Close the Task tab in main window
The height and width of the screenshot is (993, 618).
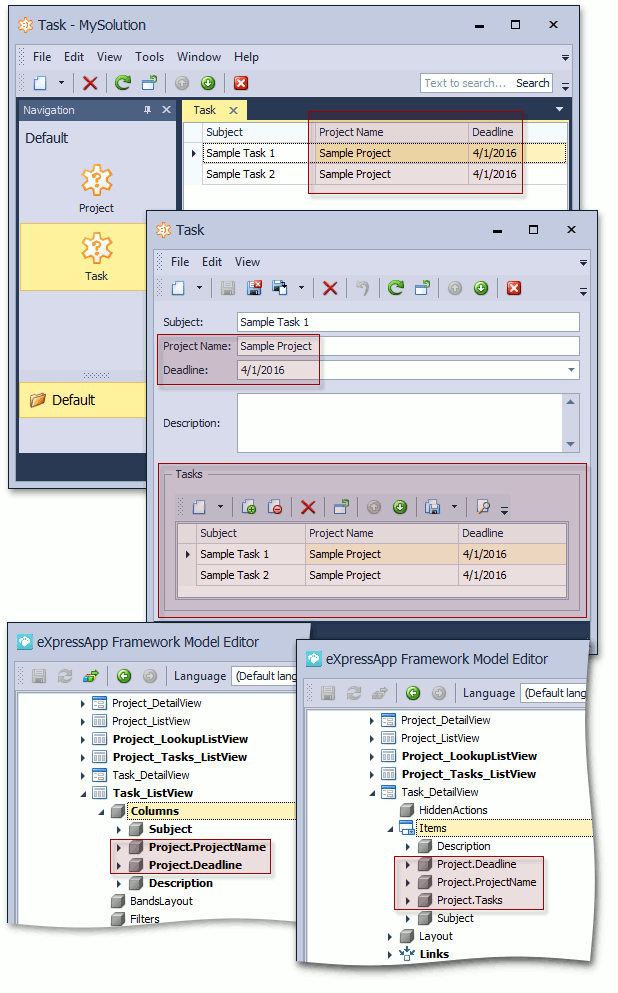(x=234, y=110)
